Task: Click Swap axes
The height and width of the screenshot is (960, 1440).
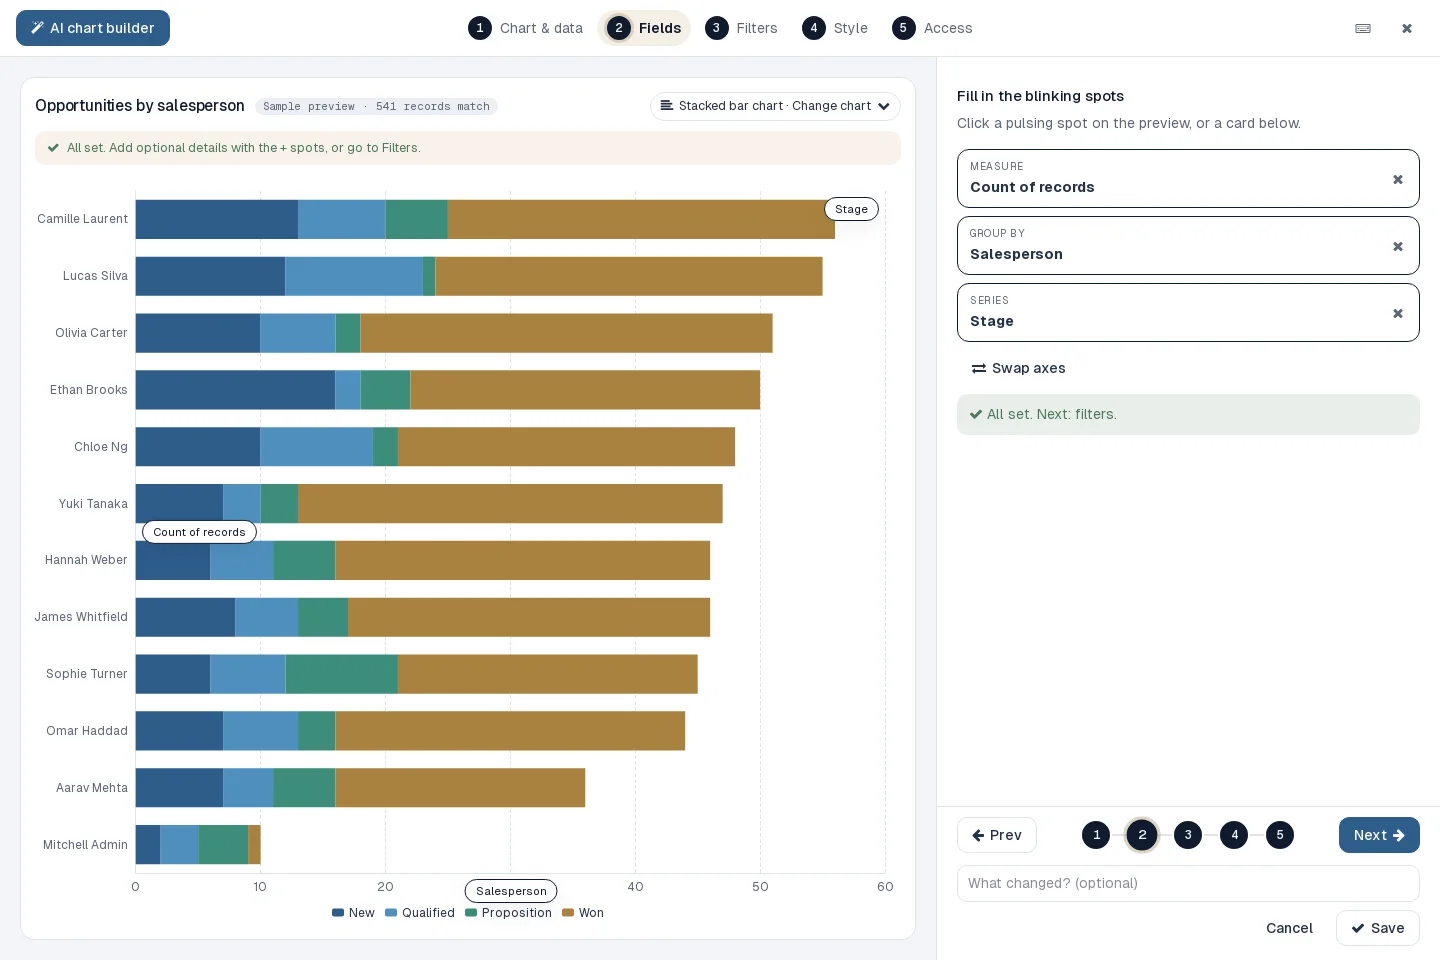Action: (x=1018, y=368)
